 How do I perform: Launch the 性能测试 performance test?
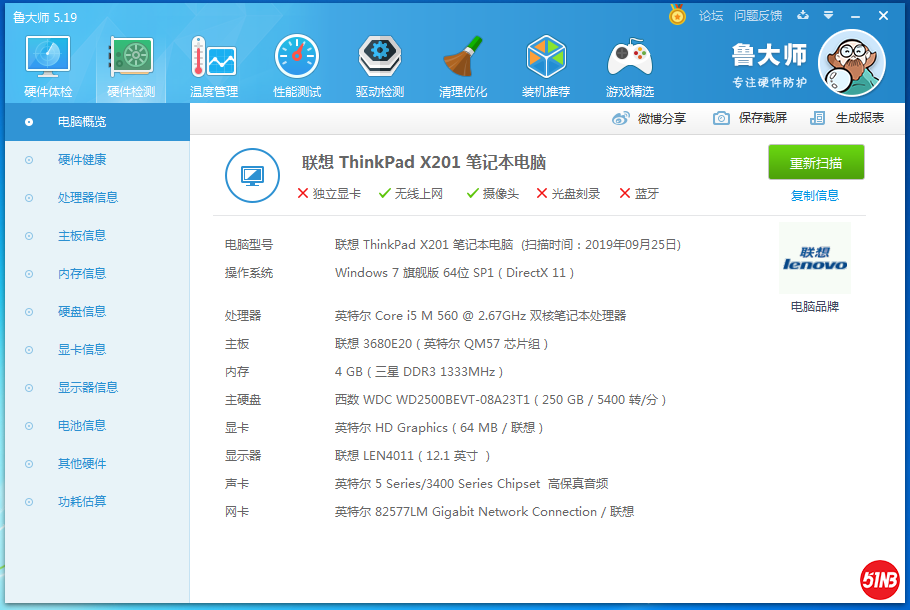pyautogui.click(x=296, y=65)
